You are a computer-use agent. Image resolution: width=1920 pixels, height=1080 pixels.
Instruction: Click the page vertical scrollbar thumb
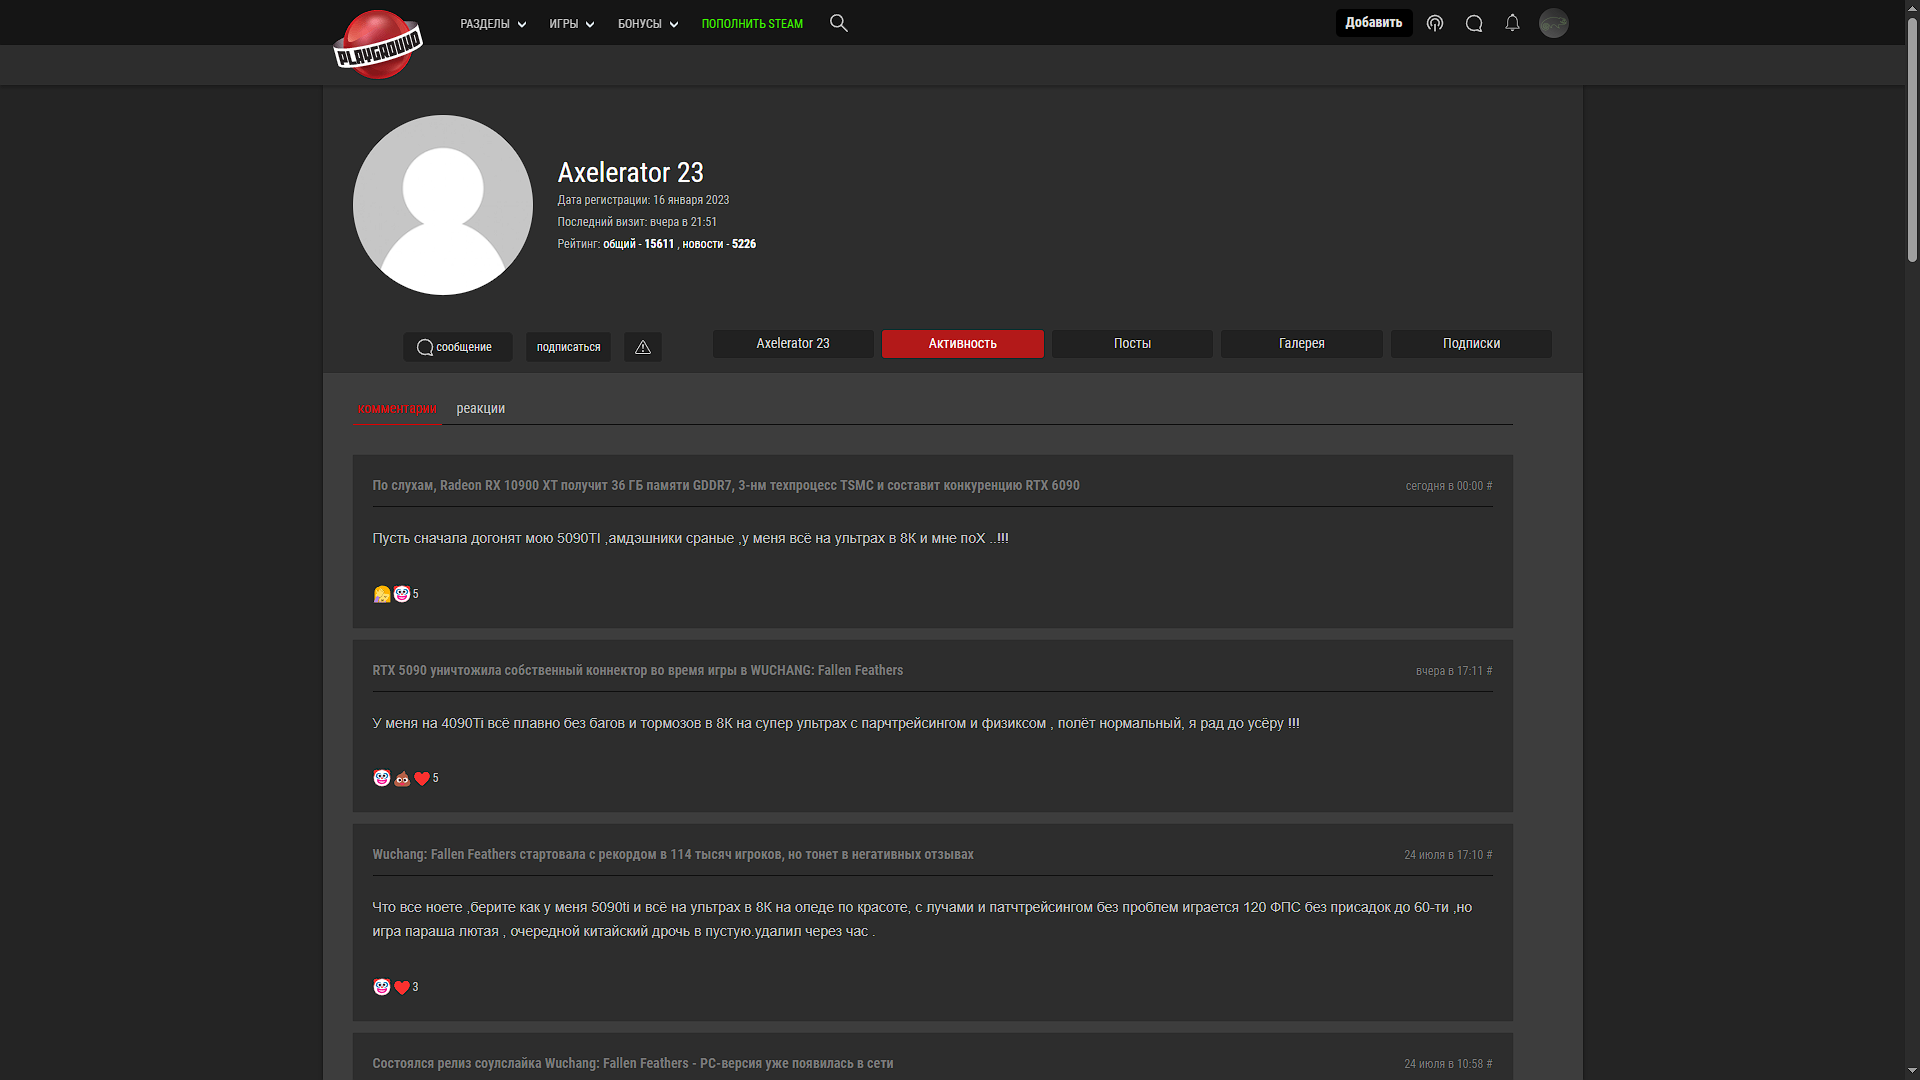(1912, 140)
